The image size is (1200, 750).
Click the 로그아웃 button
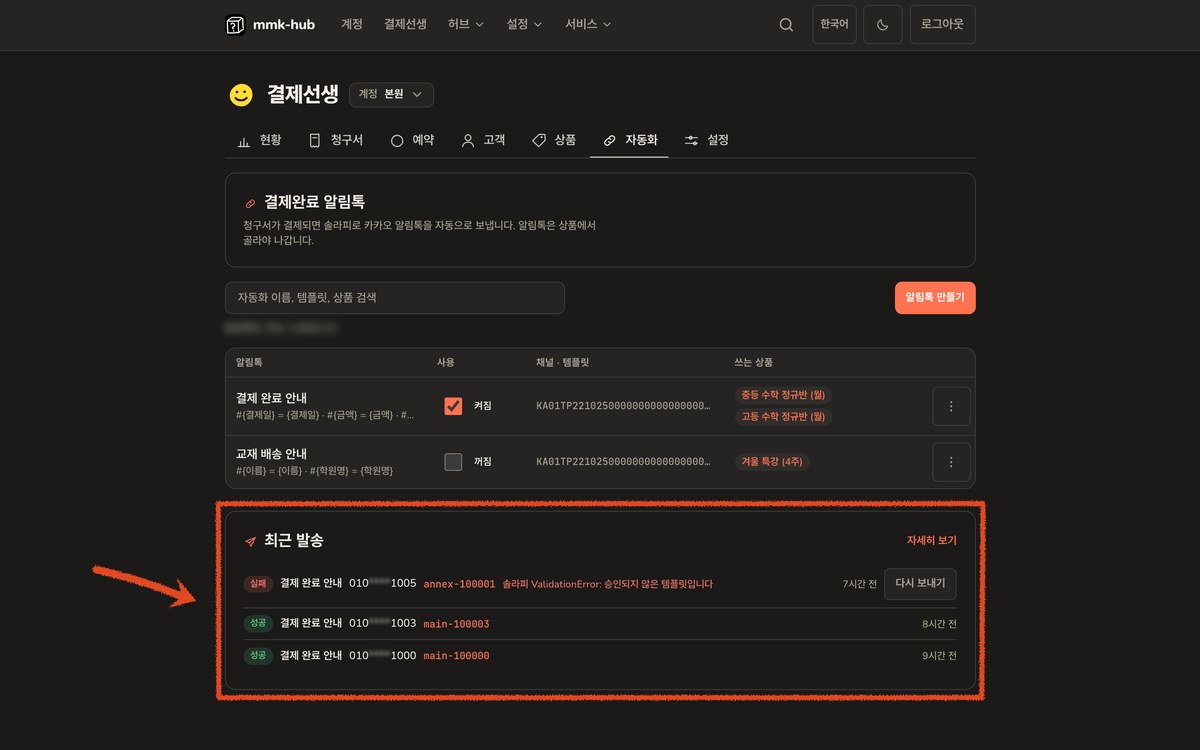tap(943, 24)
